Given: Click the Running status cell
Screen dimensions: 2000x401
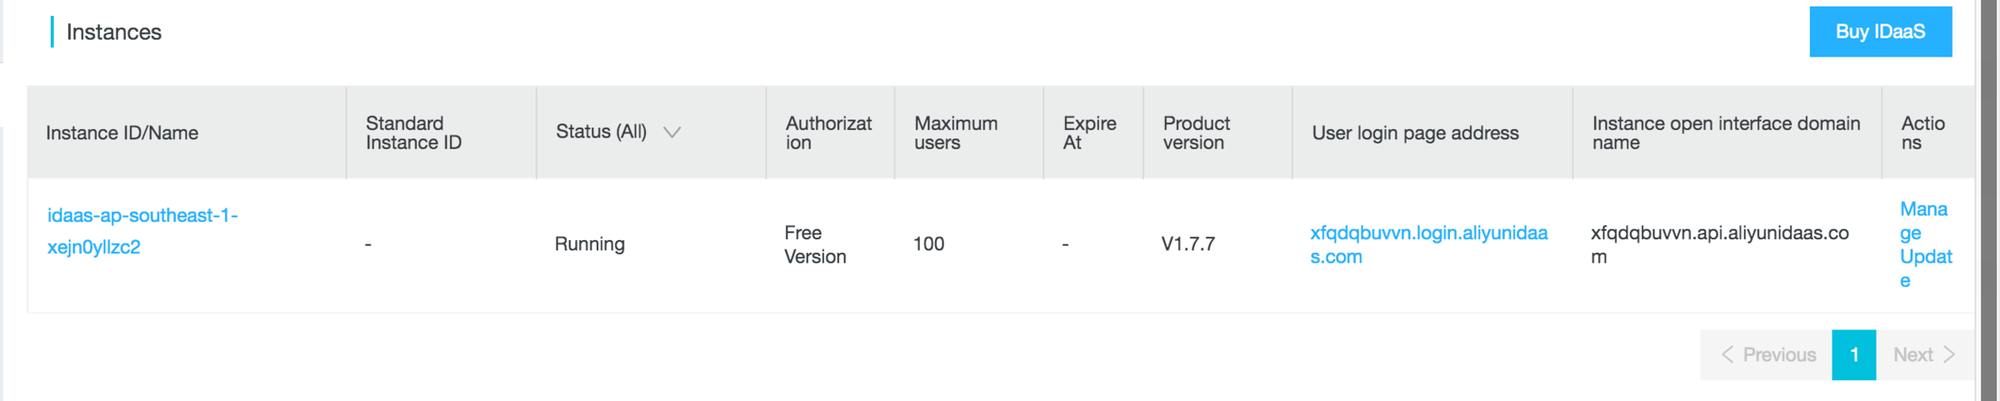Looking at the screenshot, I should pyautogui.click(x=589, y=244).
